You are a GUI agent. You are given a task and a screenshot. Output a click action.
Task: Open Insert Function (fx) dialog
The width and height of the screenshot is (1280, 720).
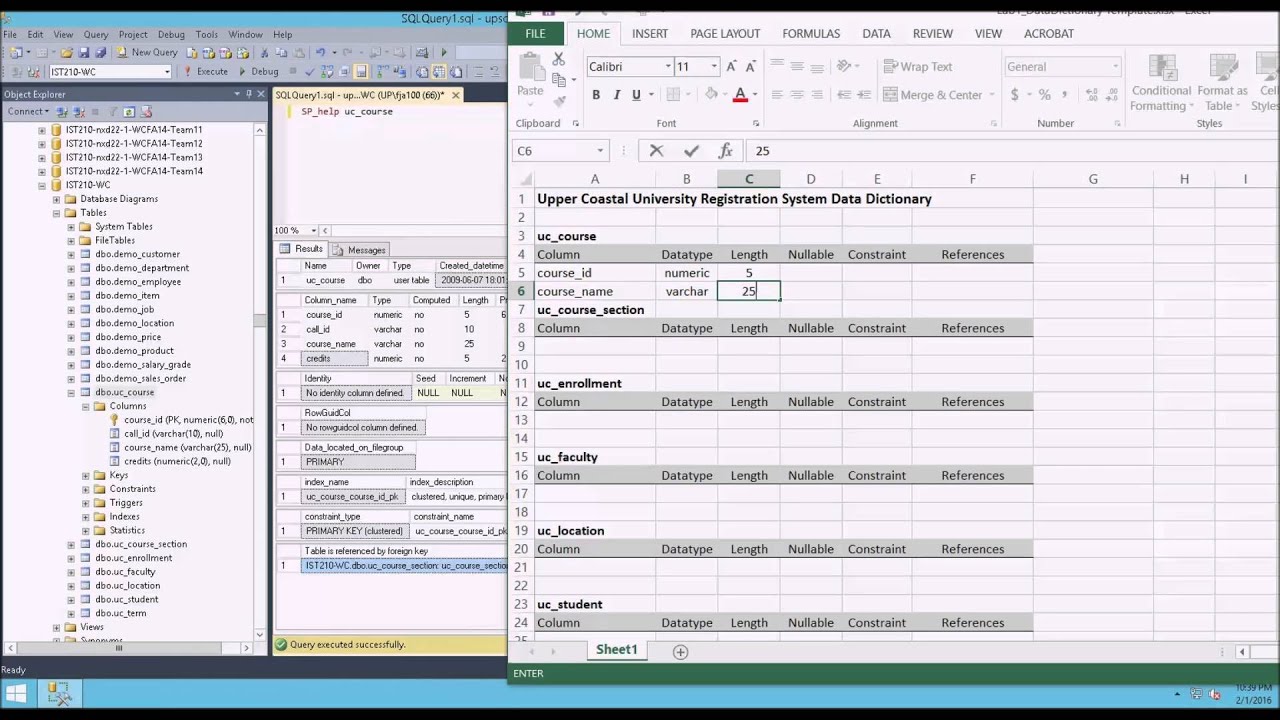725,151
